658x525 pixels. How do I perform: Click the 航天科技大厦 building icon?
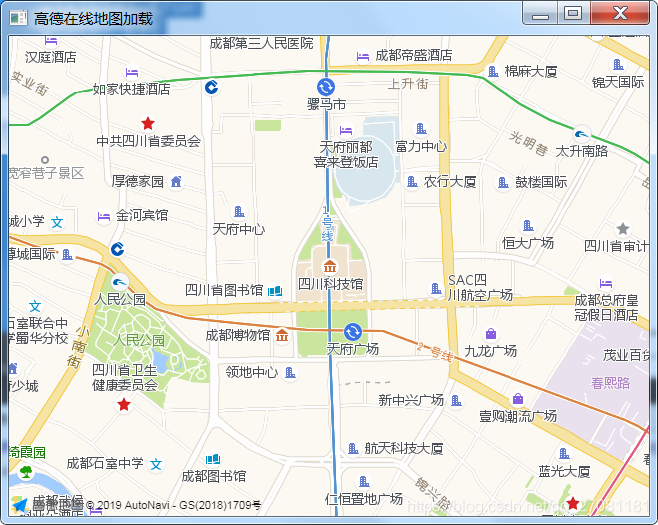point(353,449)
